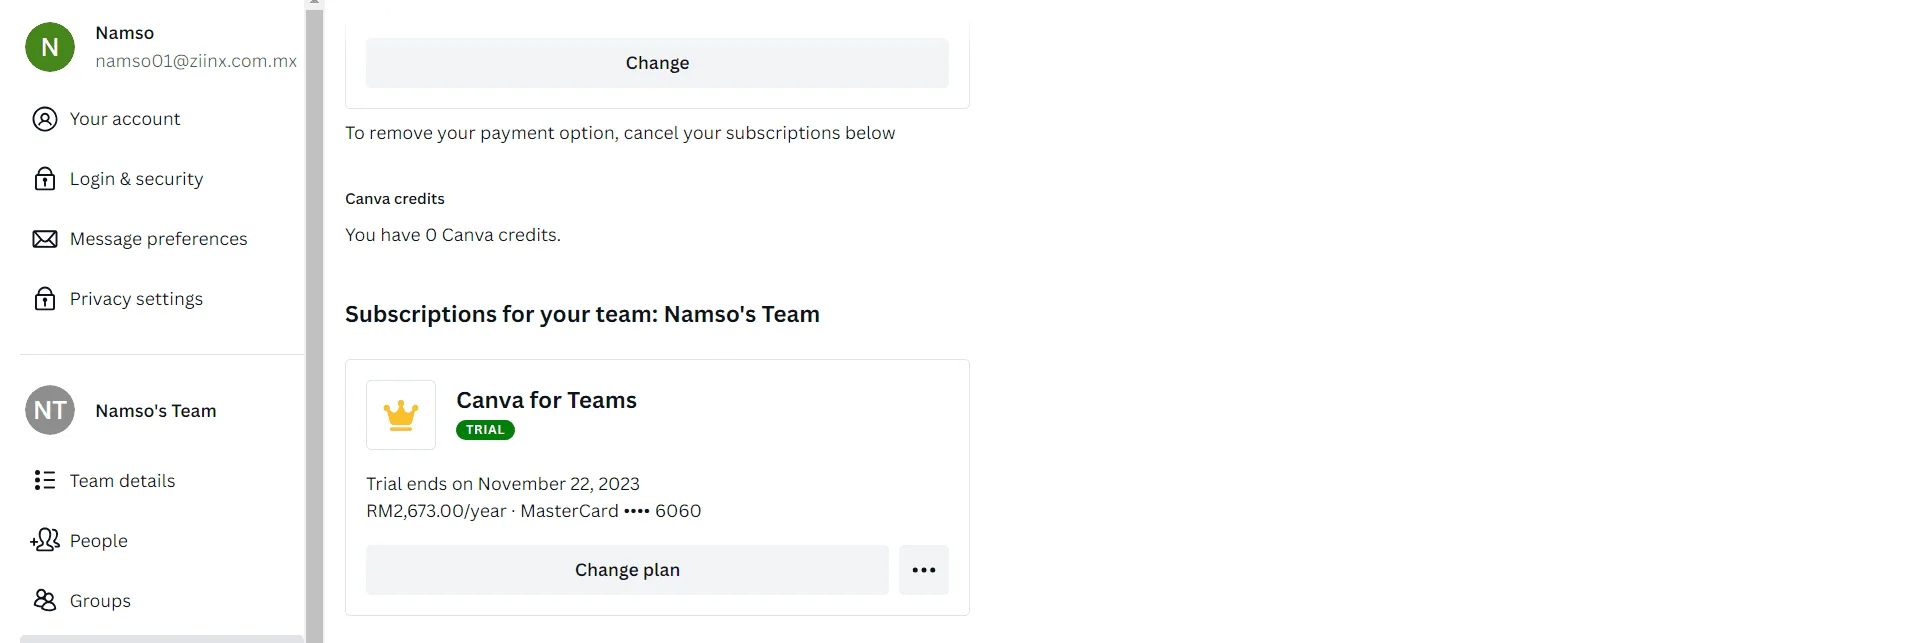This screenshot has width=1920, height=643.
Task: Click the Change payment button
Action: point(657,63)
